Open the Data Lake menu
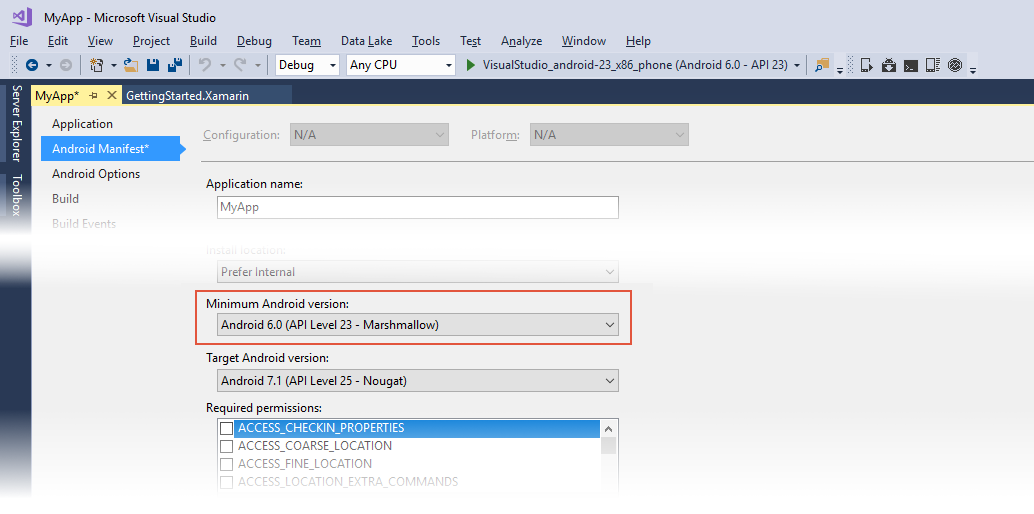This screenshot has width=1034, height=514. click(x=366, y=41)
